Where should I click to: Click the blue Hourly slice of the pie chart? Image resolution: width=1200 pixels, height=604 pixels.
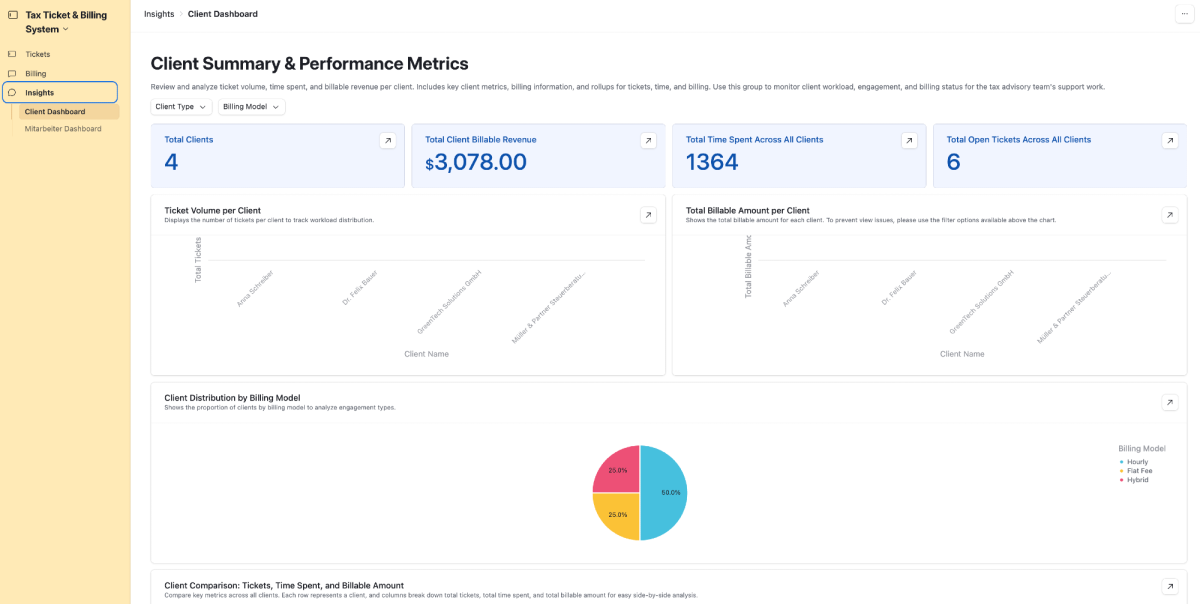(x=664, y=493)
